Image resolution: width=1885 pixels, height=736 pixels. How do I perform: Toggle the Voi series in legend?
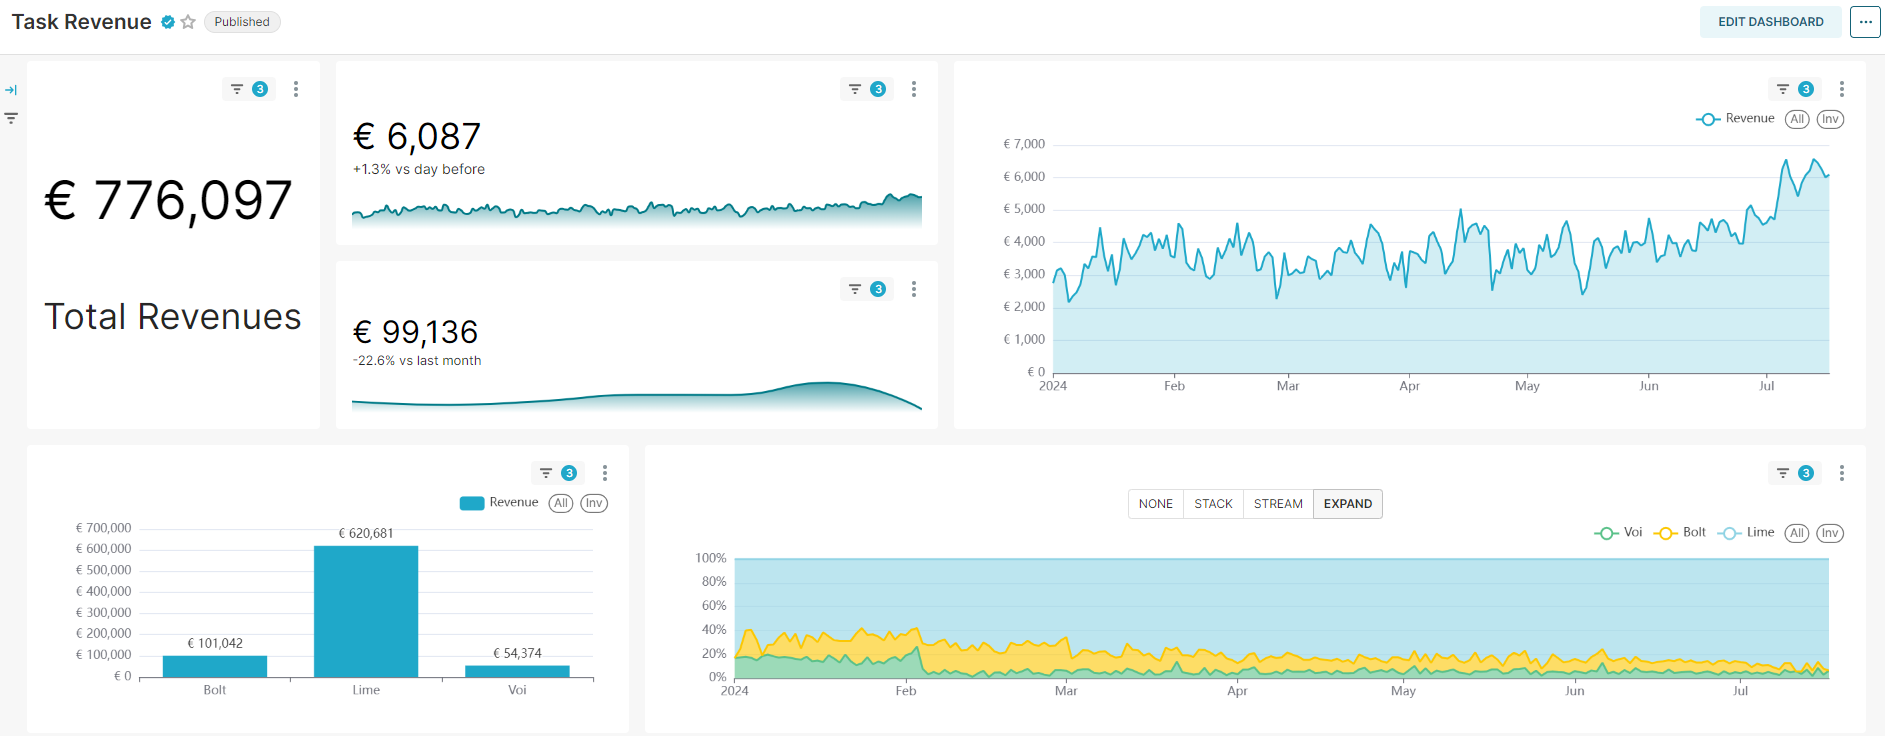pyautogui.click(x=1618, y=533)
